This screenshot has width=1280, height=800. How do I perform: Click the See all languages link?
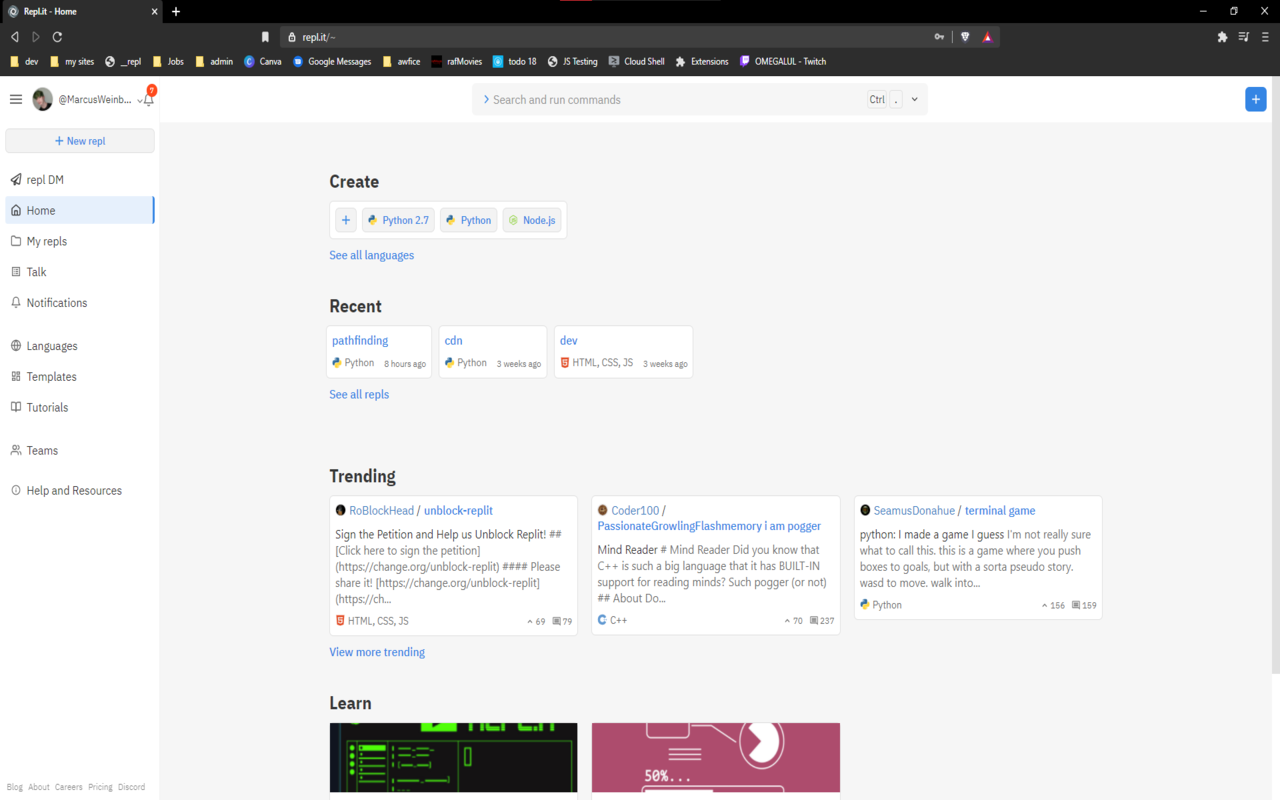tap(371, 255)
